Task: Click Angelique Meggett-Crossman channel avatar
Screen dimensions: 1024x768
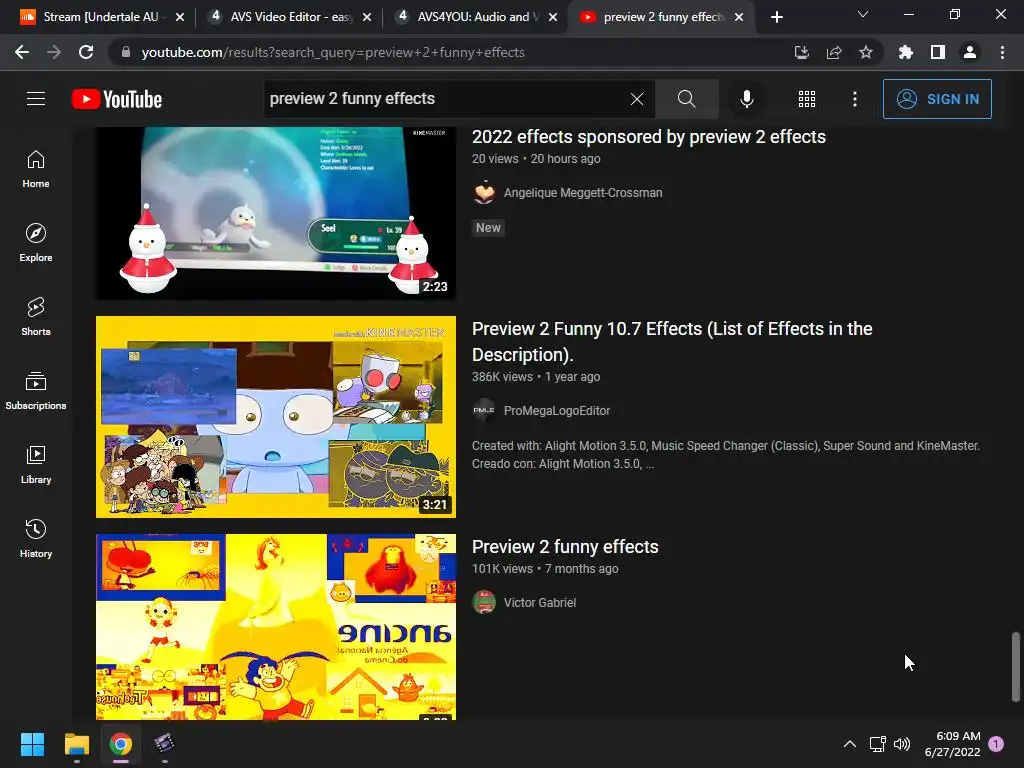Action: pyautogui.click(x=484, y=193)
